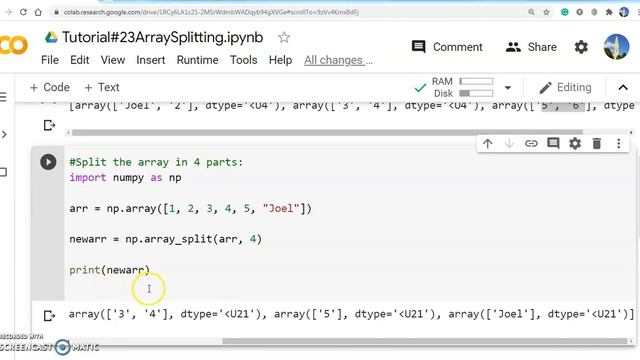Click the code line 'newarr = np.array_split(arr, 4)'
The height and width of the screenshot is (360, 640).
pos(165,239)
